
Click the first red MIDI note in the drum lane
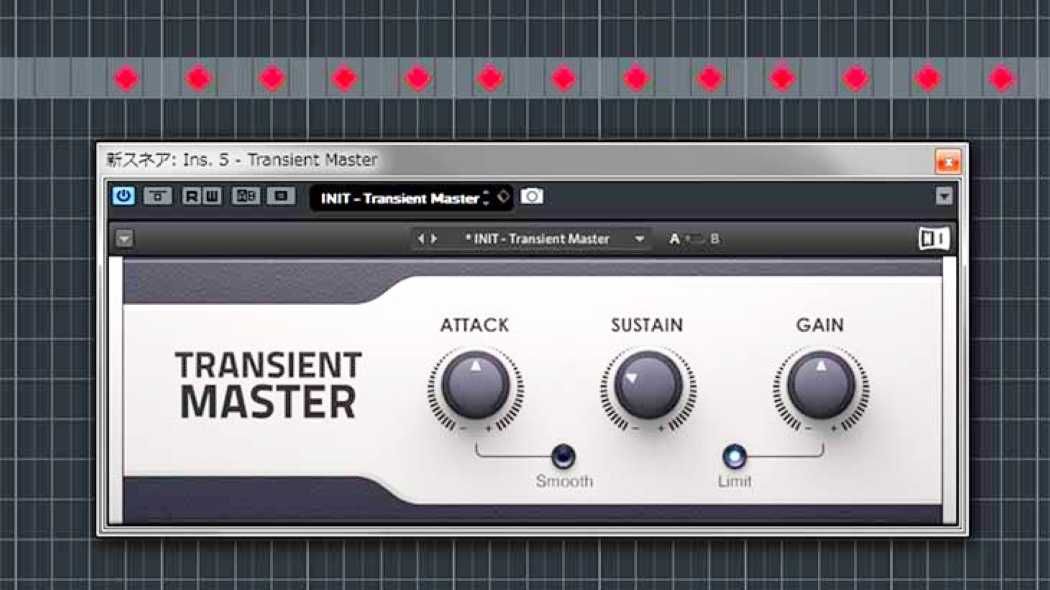(126, 78)
